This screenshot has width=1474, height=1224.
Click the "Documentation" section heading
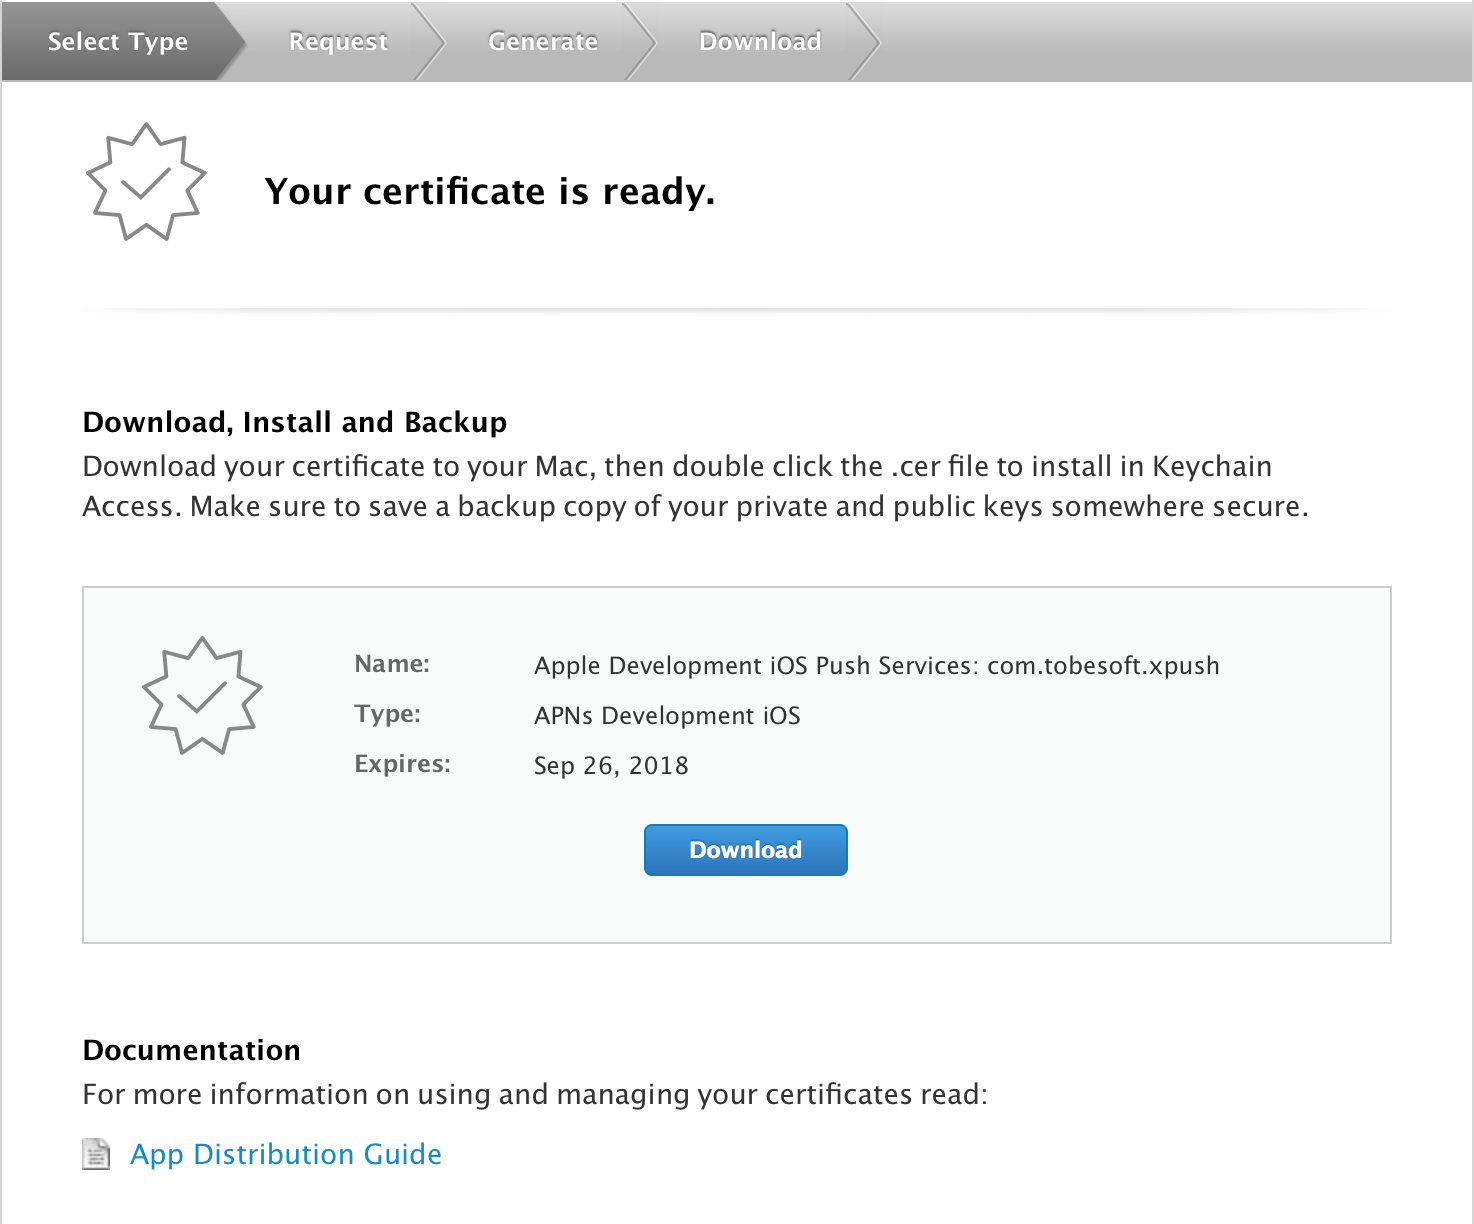pos(192,1050)
